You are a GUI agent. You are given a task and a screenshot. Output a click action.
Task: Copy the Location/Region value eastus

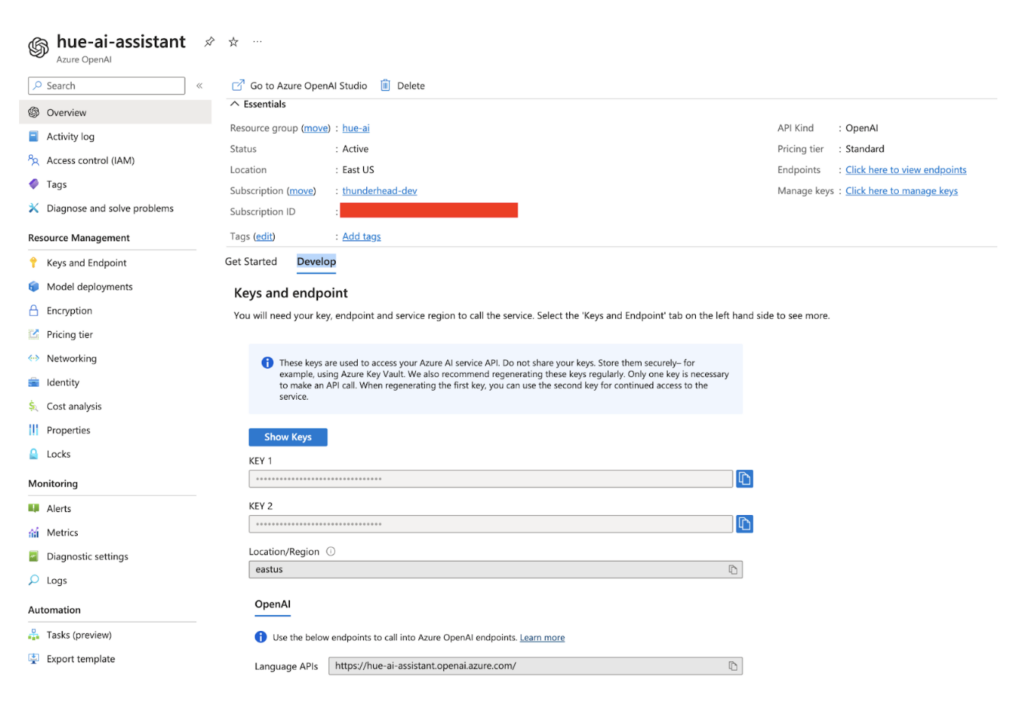pyautogui.click(x=733, y=569)
